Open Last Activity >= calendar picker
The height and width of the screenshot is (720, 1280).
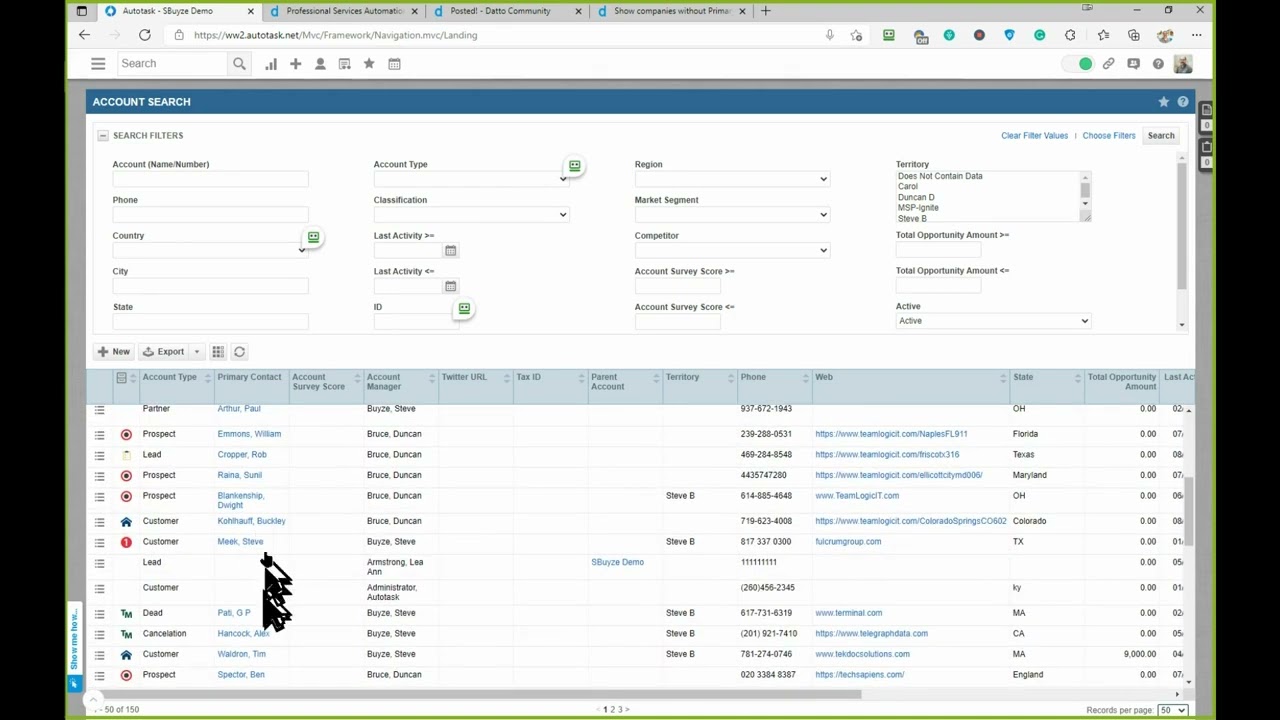450,251
